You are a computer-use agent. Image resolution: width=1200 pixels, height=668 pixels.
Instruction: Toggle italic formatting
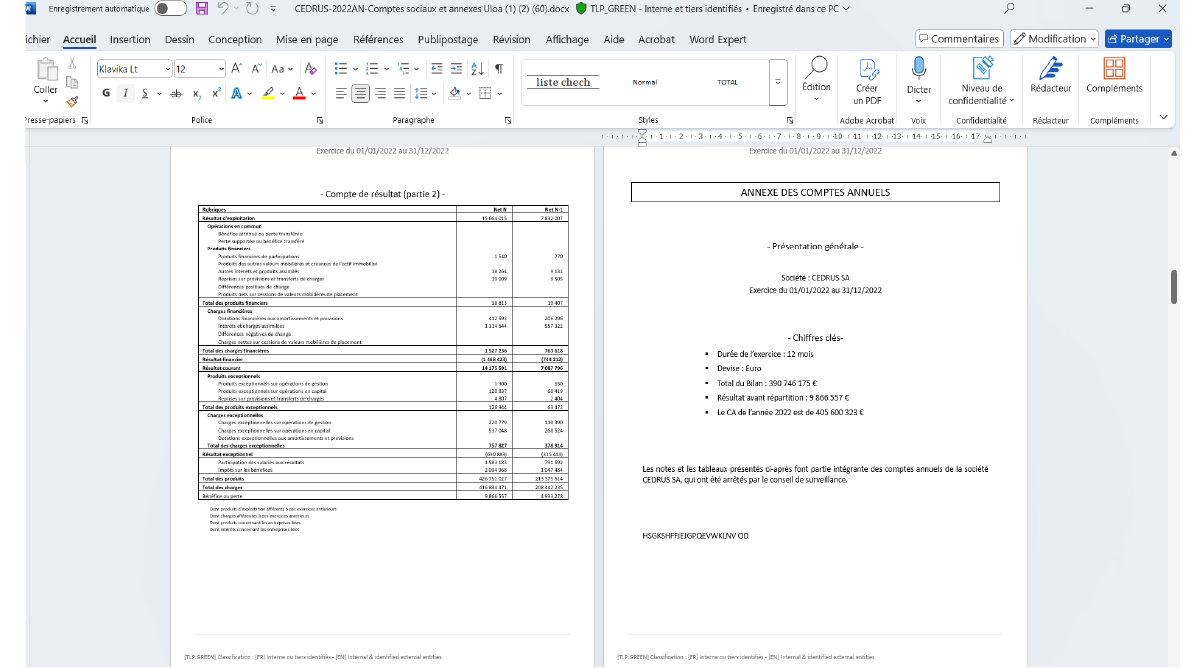point(125,94)
